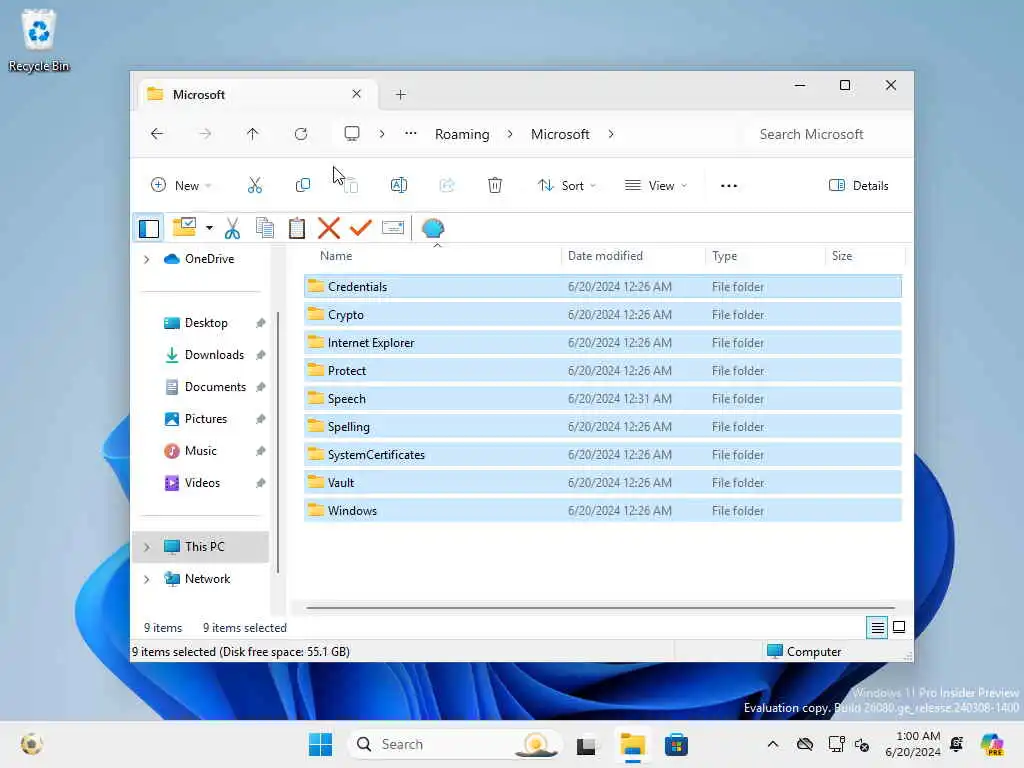This screenshot has width=1024, height=768.
Task: Click the Copy icon in command bar
Action: [302, 185]
